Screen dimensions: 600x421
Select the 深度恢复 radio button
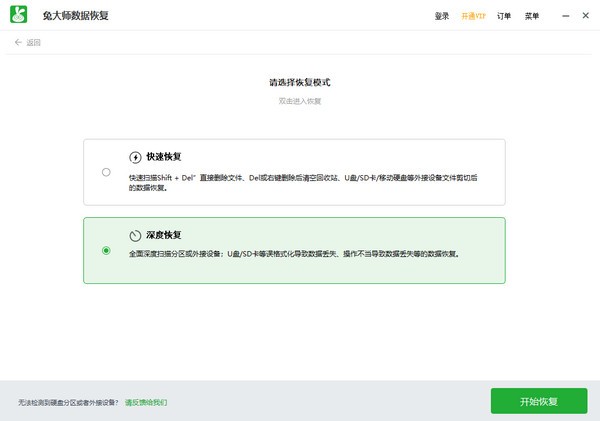[x=106, y=250]
